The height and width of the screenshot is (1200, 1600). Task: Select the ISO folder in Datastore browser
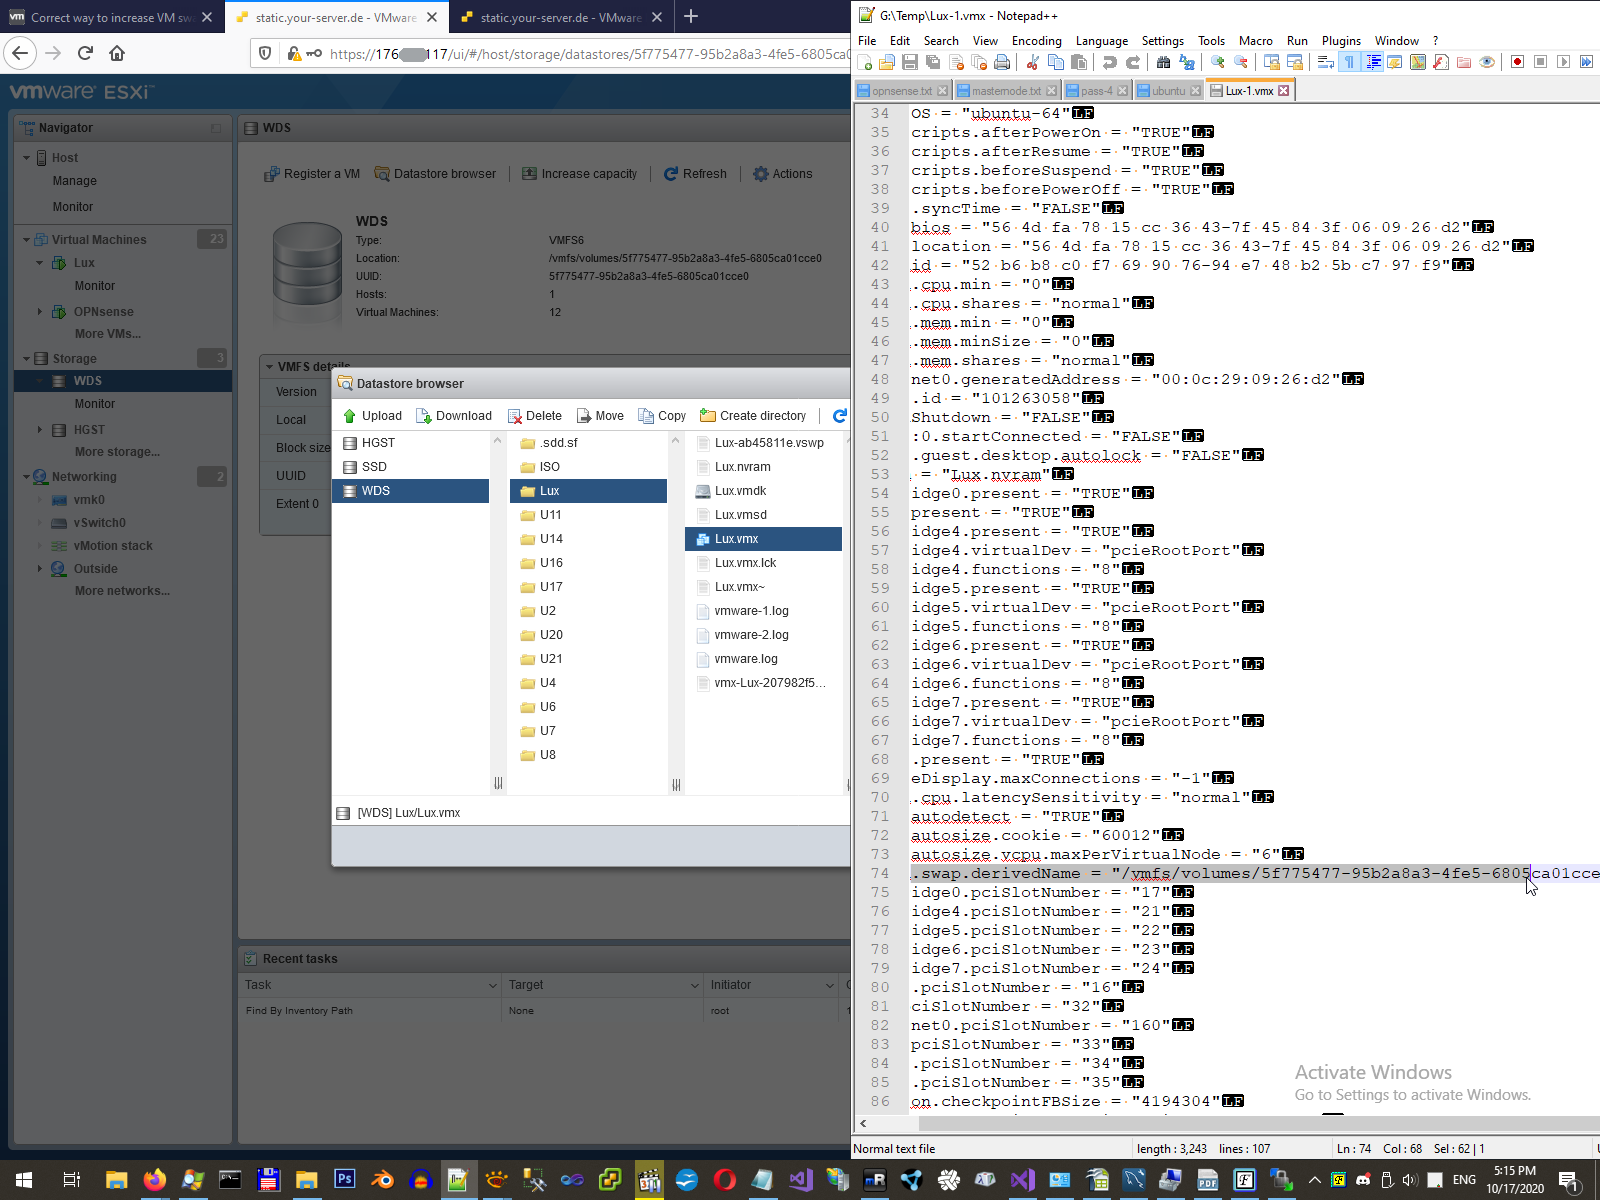(589, 467)
